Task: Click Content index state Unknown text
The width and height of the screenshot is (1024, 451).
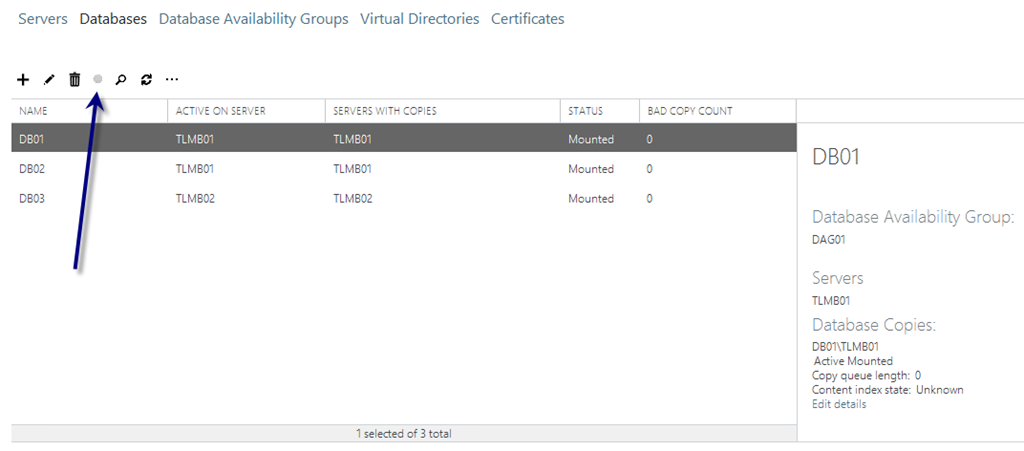Action: tap(888, 390)
